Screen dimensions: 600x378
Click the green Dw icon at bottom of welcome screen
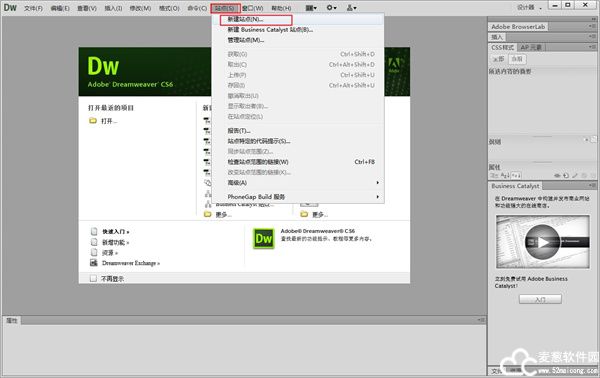(x=264, y=239)
